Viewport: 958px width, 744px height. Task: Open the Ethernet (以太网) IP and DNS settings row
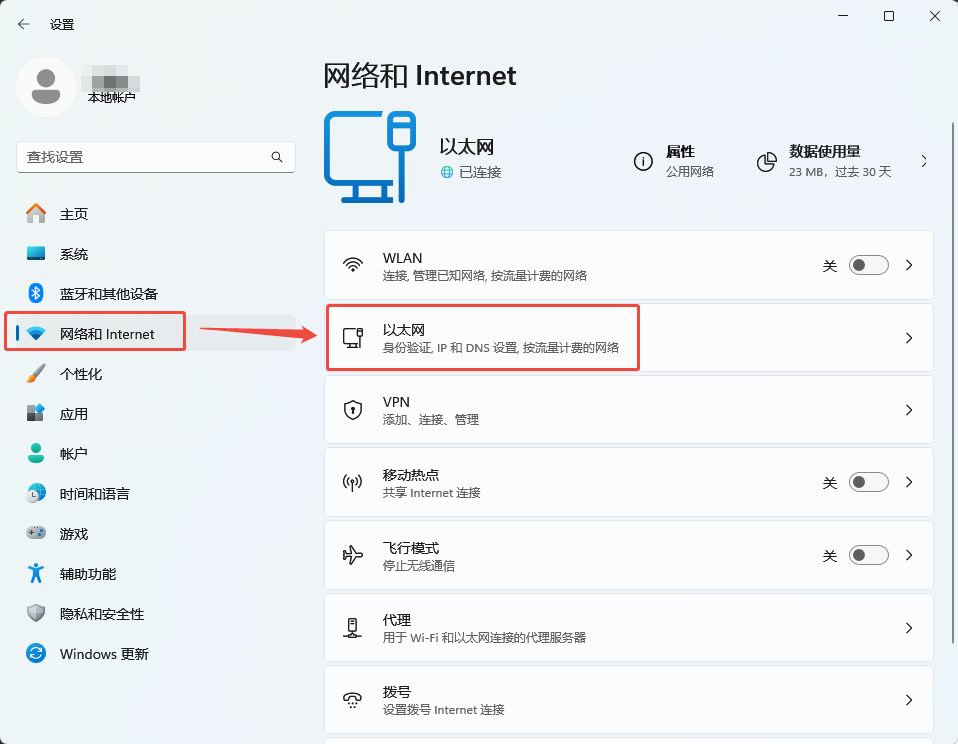tap(629, 338)
